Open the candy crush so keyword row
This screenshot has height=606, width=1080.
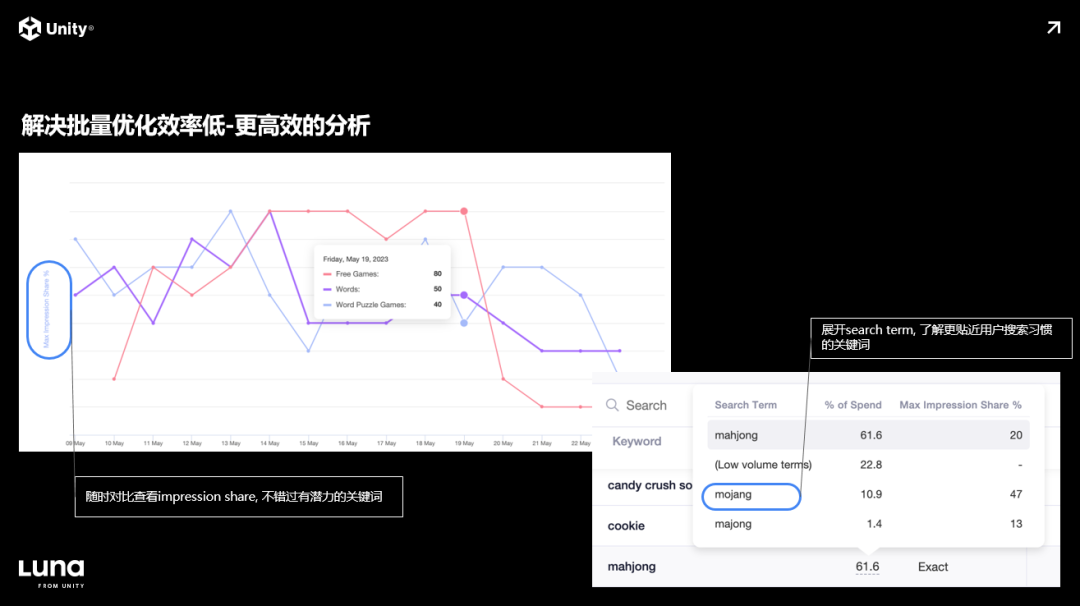[650, 485]
